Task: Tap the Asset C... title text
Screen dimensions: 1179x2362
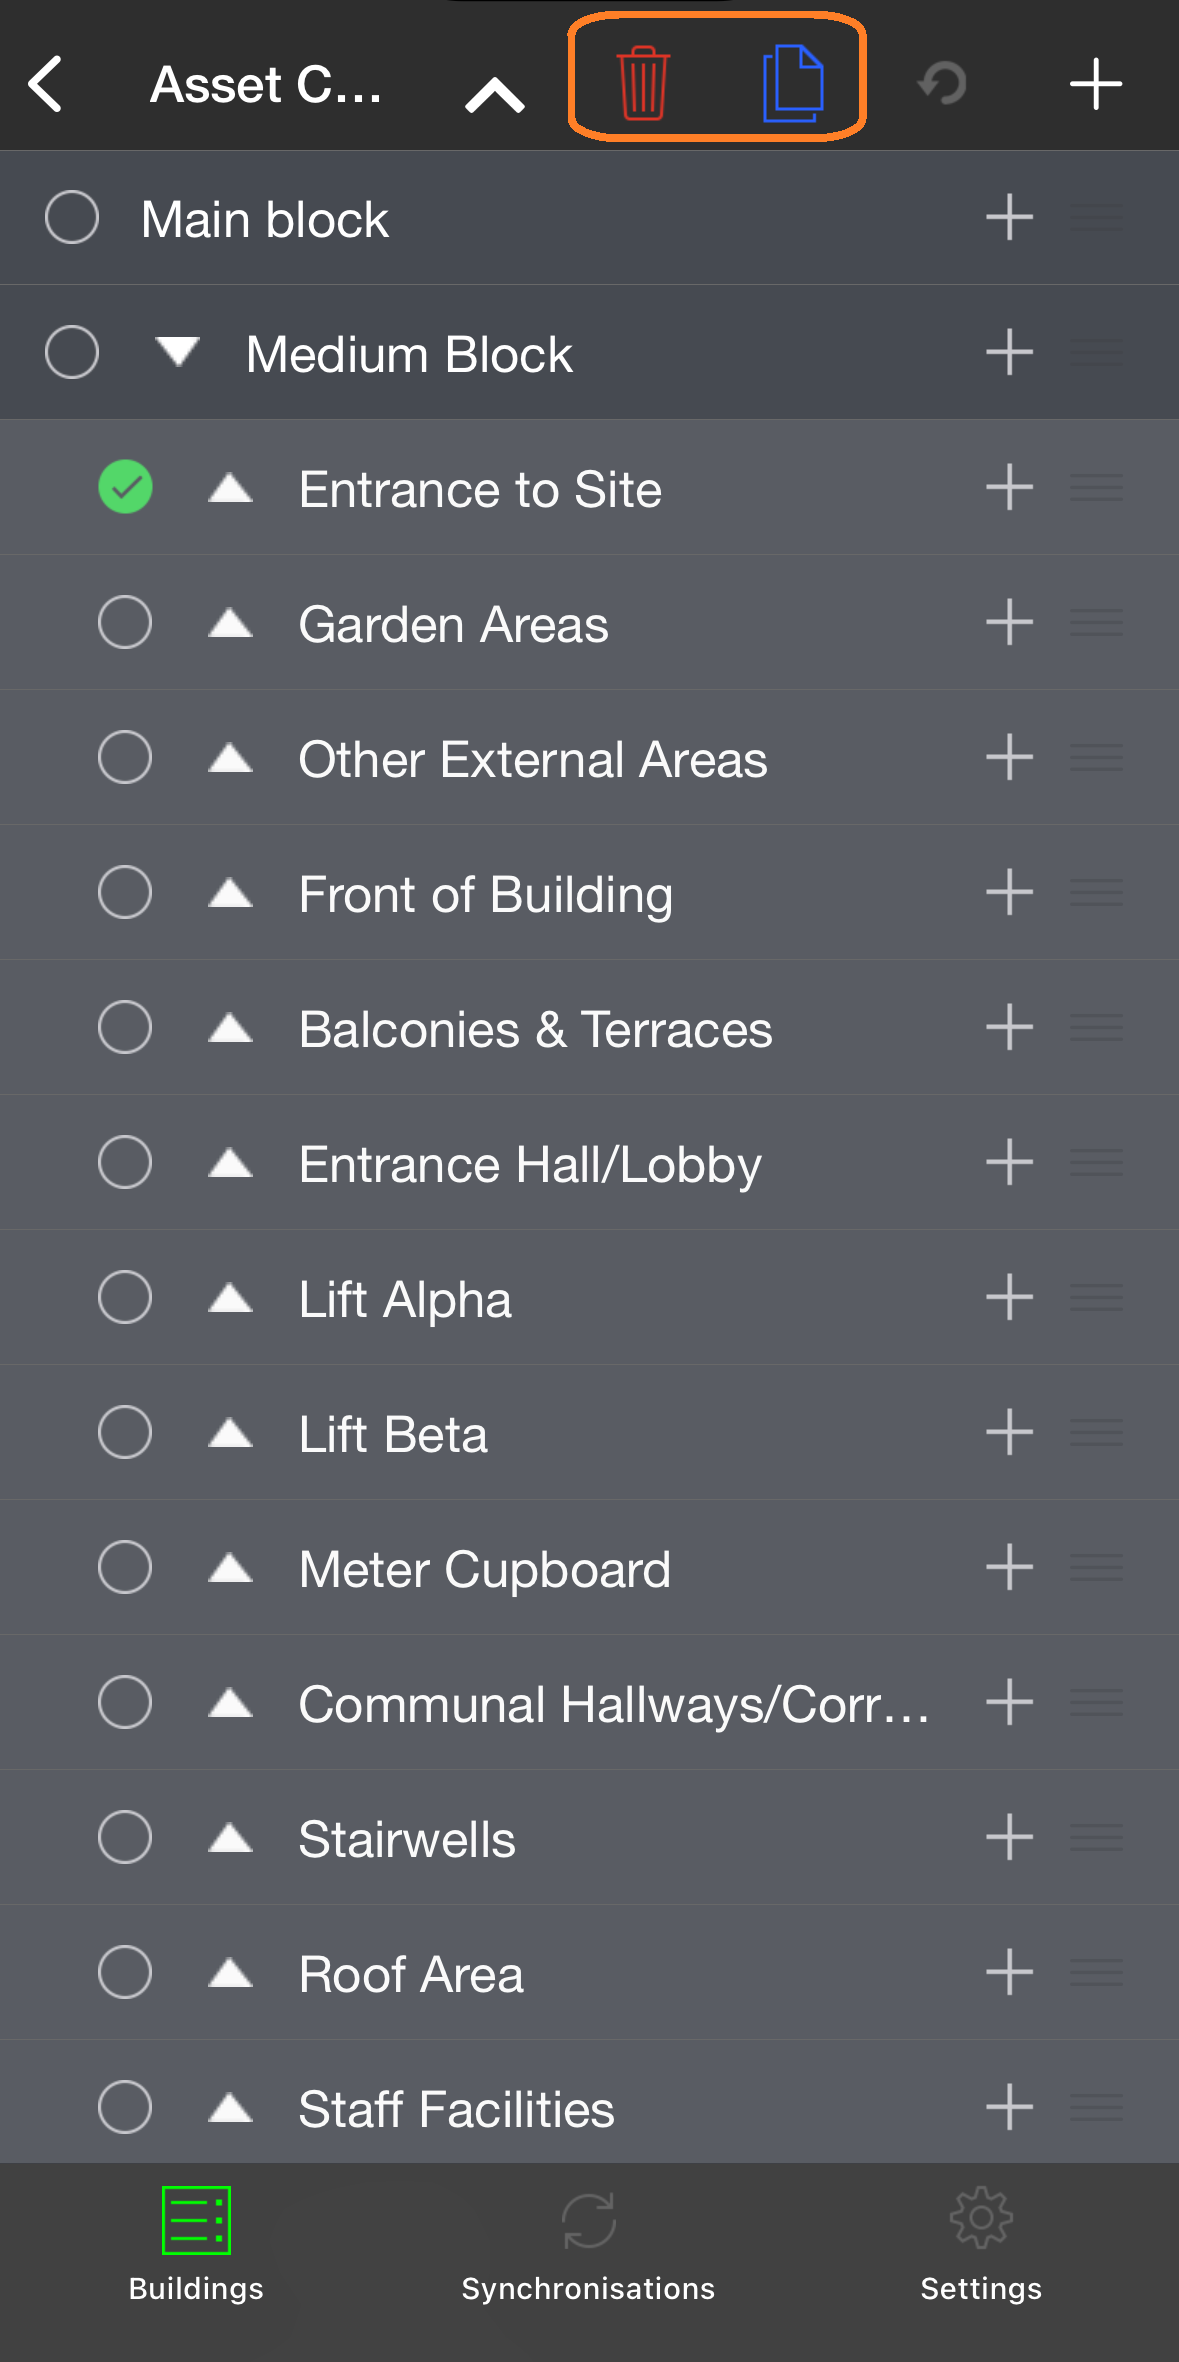Action: click(x=266, y=84)
